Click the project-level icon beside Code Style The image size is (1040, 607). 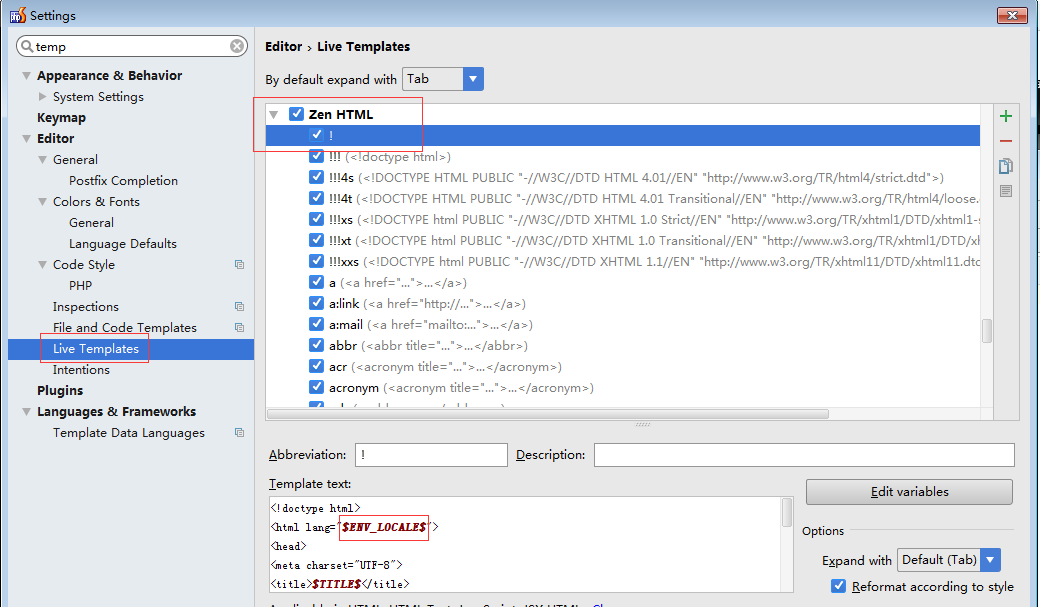pos(239,265)
